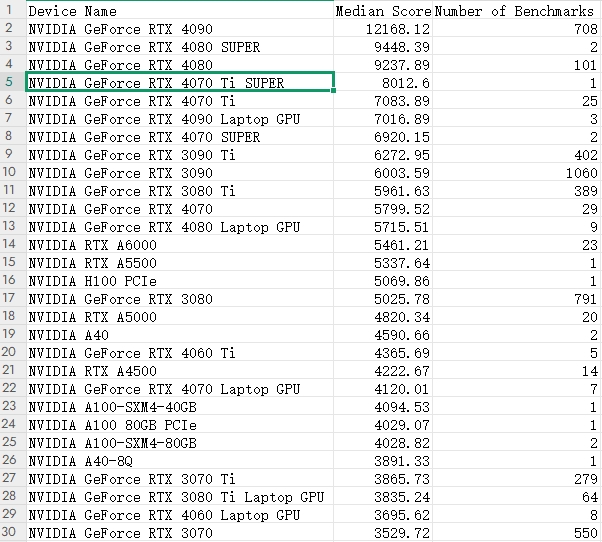Select median score 6272.95
This screenshot has width=602, height=542.
click(383, 154)
